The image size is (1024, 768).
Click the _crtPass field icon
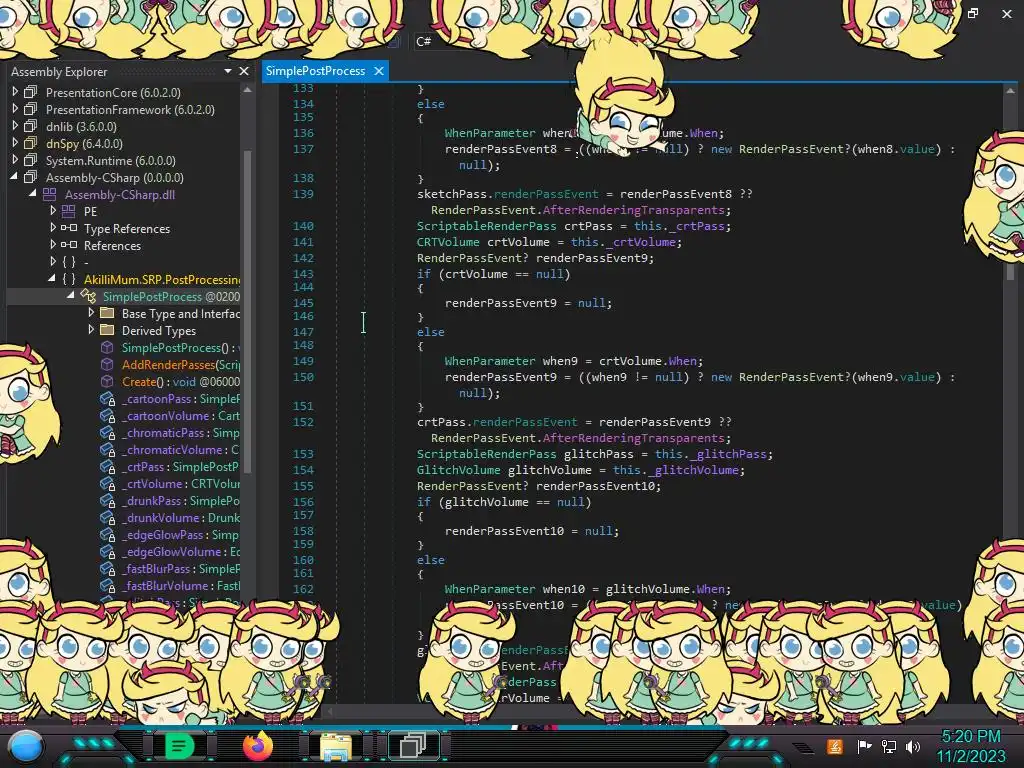click(x=107, y=466)
